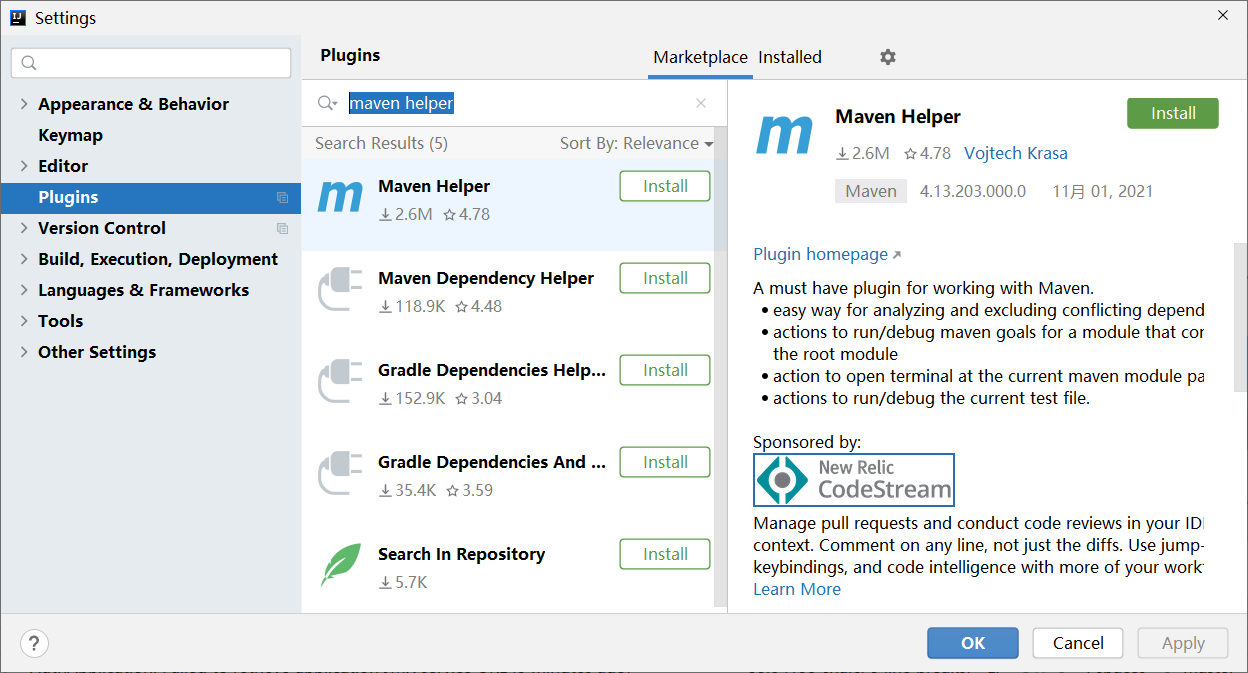Click the large Maven Helper logo in the details pane

784,134
